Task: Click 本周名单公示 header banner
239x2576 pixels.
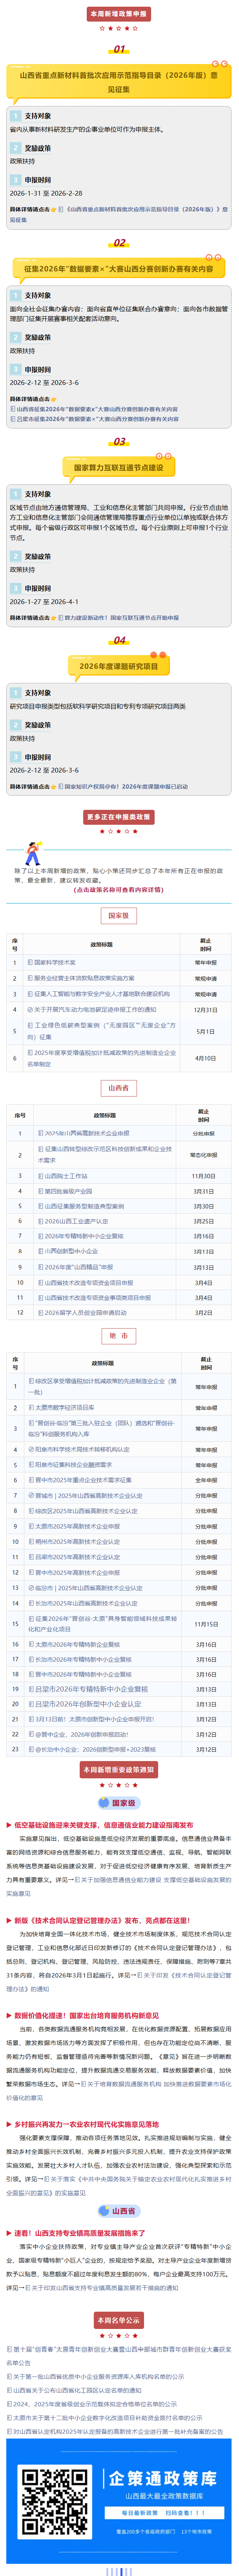Action: click(119, 2319)
